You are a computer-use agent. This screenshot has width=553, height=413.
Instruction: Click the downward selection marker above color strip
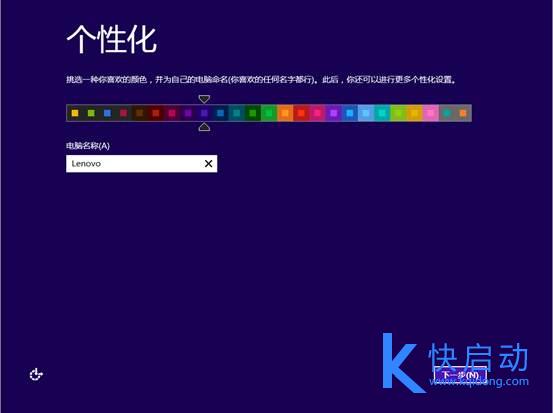coord(204,99)
